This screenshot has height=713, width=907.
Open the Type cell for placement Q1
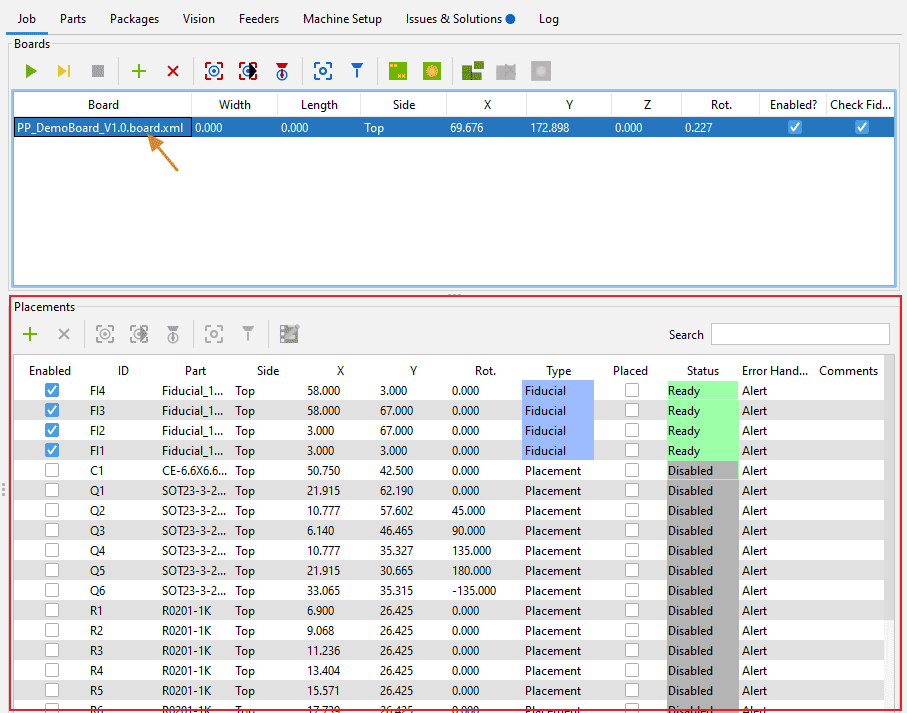click(558, 491)
